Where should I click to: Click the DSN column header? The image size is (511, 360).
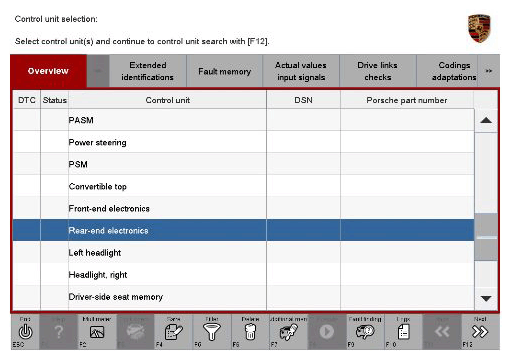(303, 100)
